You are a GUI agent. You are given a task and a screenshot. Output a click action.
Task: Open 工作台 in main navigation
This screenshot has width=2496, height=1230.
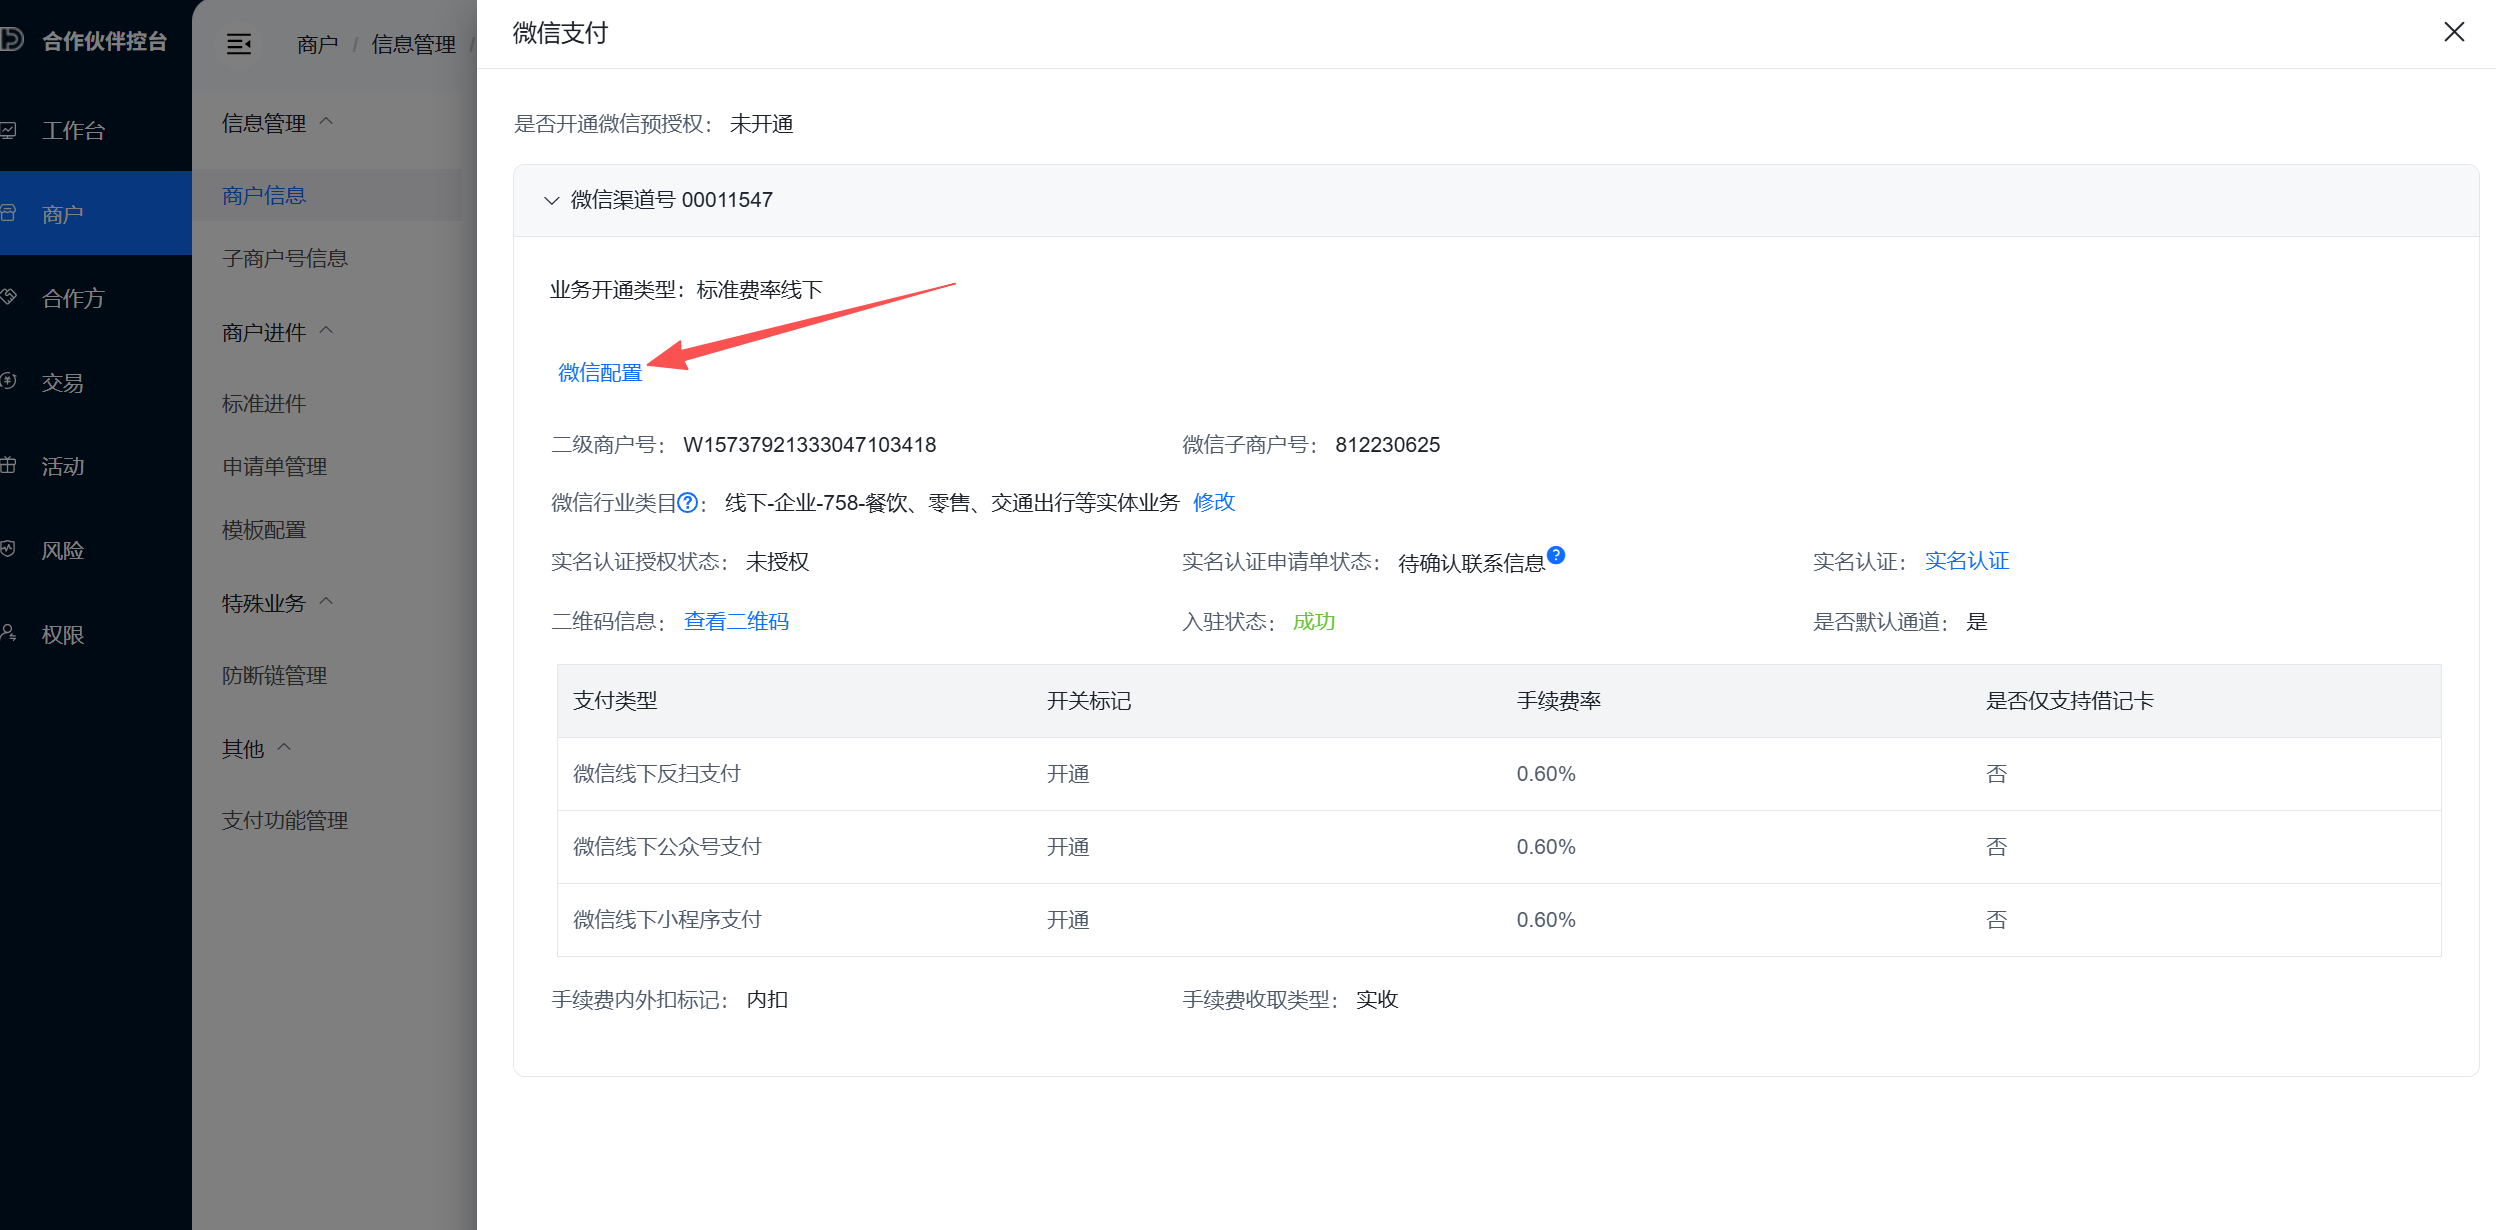tap(73, 130)
